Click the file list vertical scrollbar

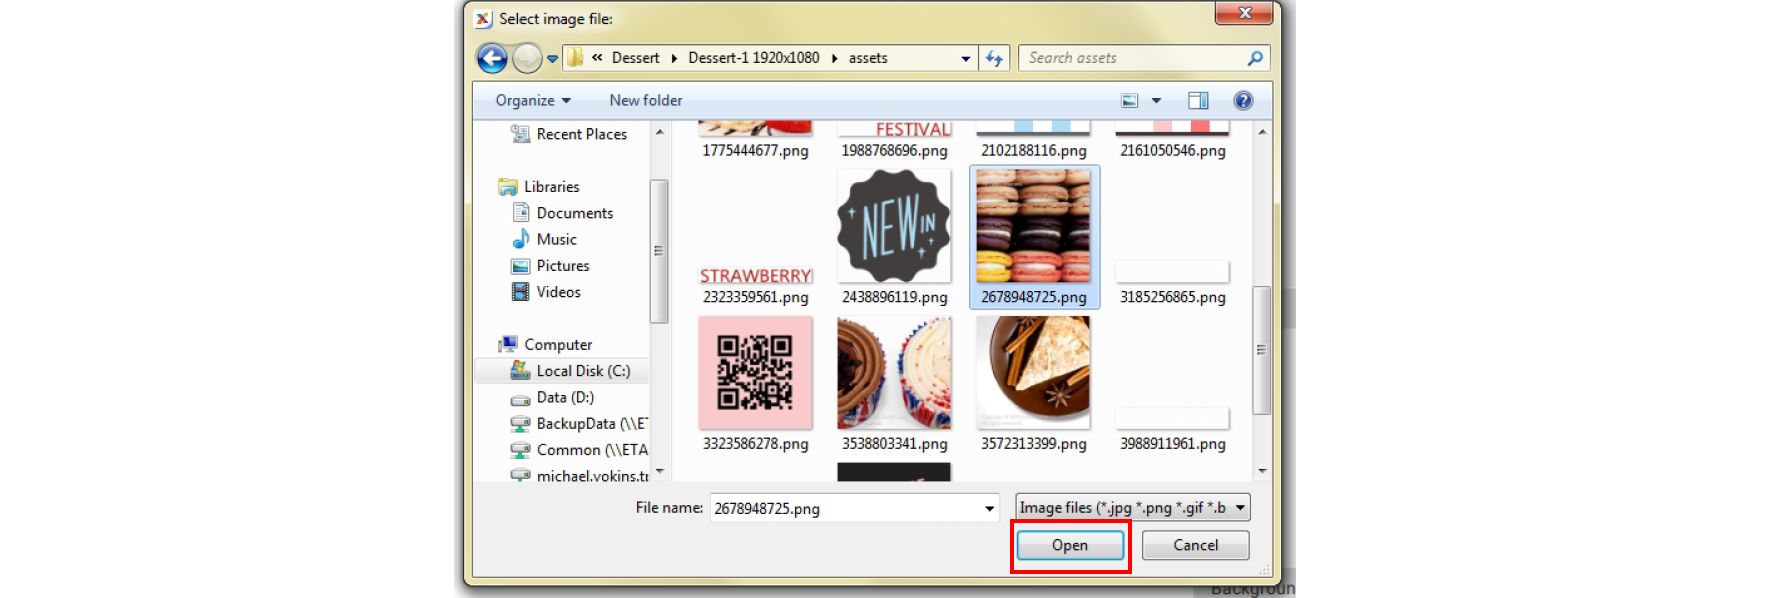1261,350
